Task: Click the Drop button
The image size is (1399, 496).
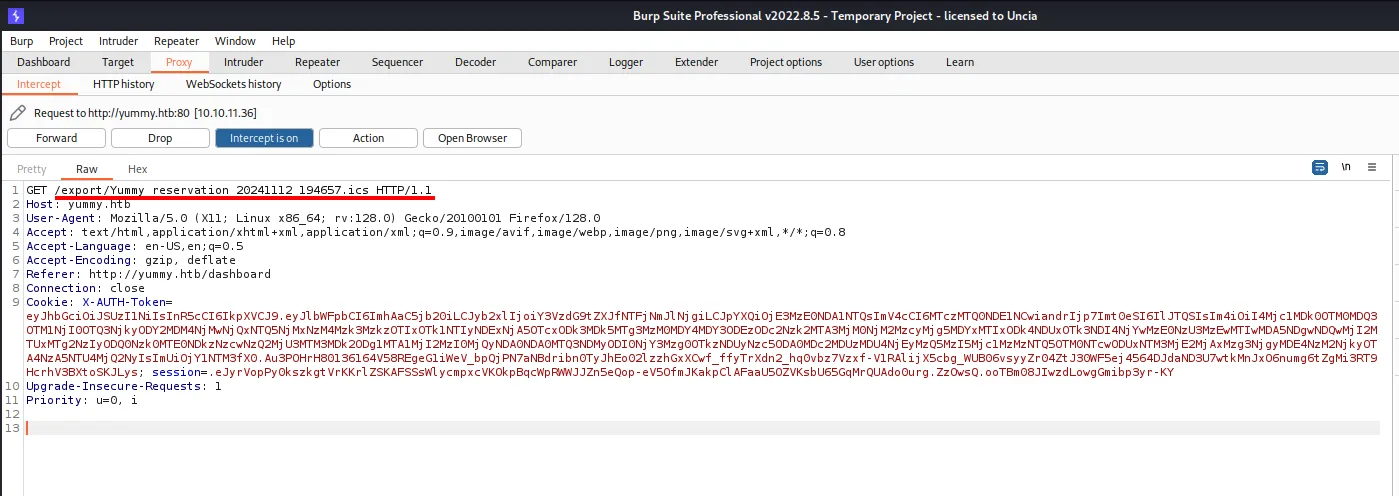Action: [160, 138]
